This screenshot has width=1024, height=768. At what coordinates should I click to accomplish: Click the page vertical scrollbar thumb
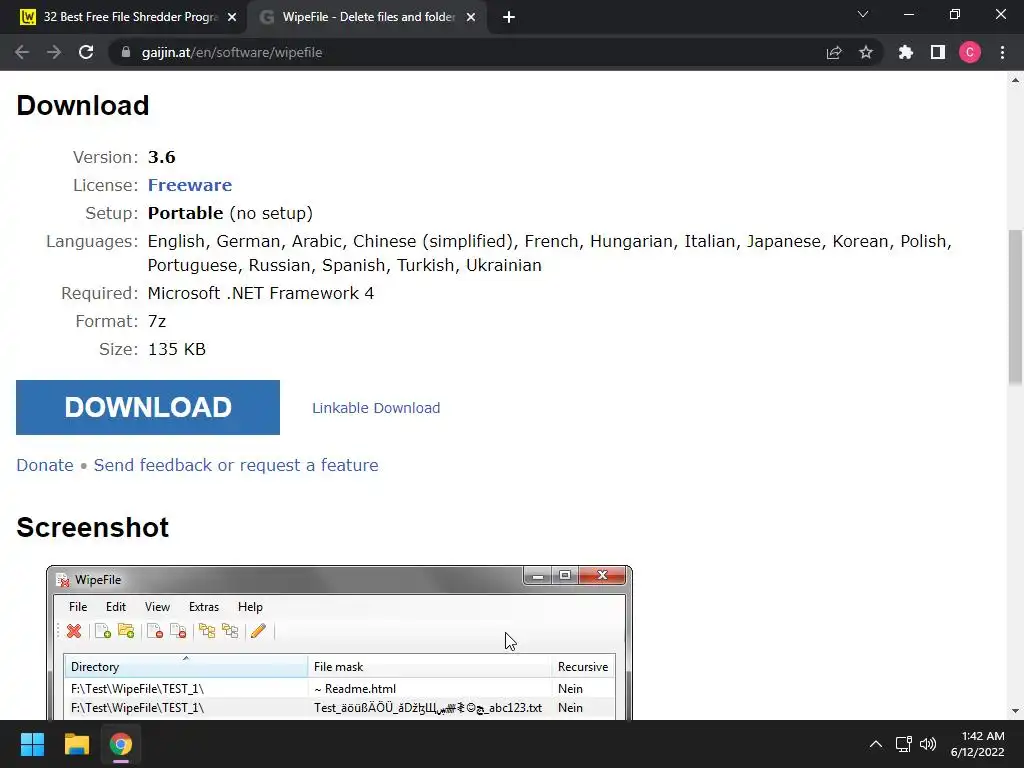pos(1015,307)
